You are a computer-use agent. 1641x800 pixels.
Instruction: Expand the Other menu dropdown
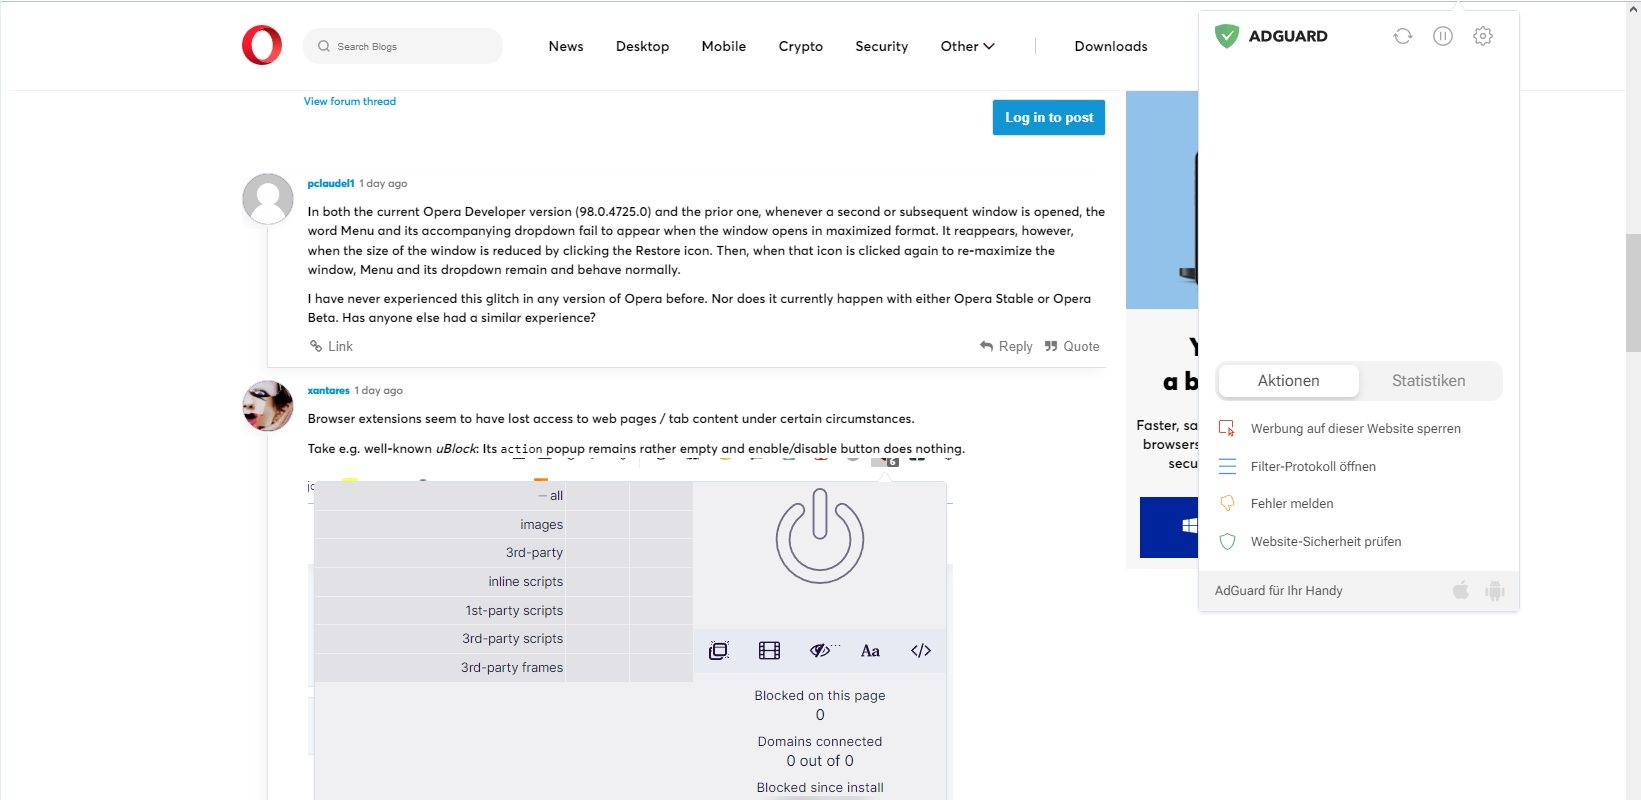[x=967, y=46]
